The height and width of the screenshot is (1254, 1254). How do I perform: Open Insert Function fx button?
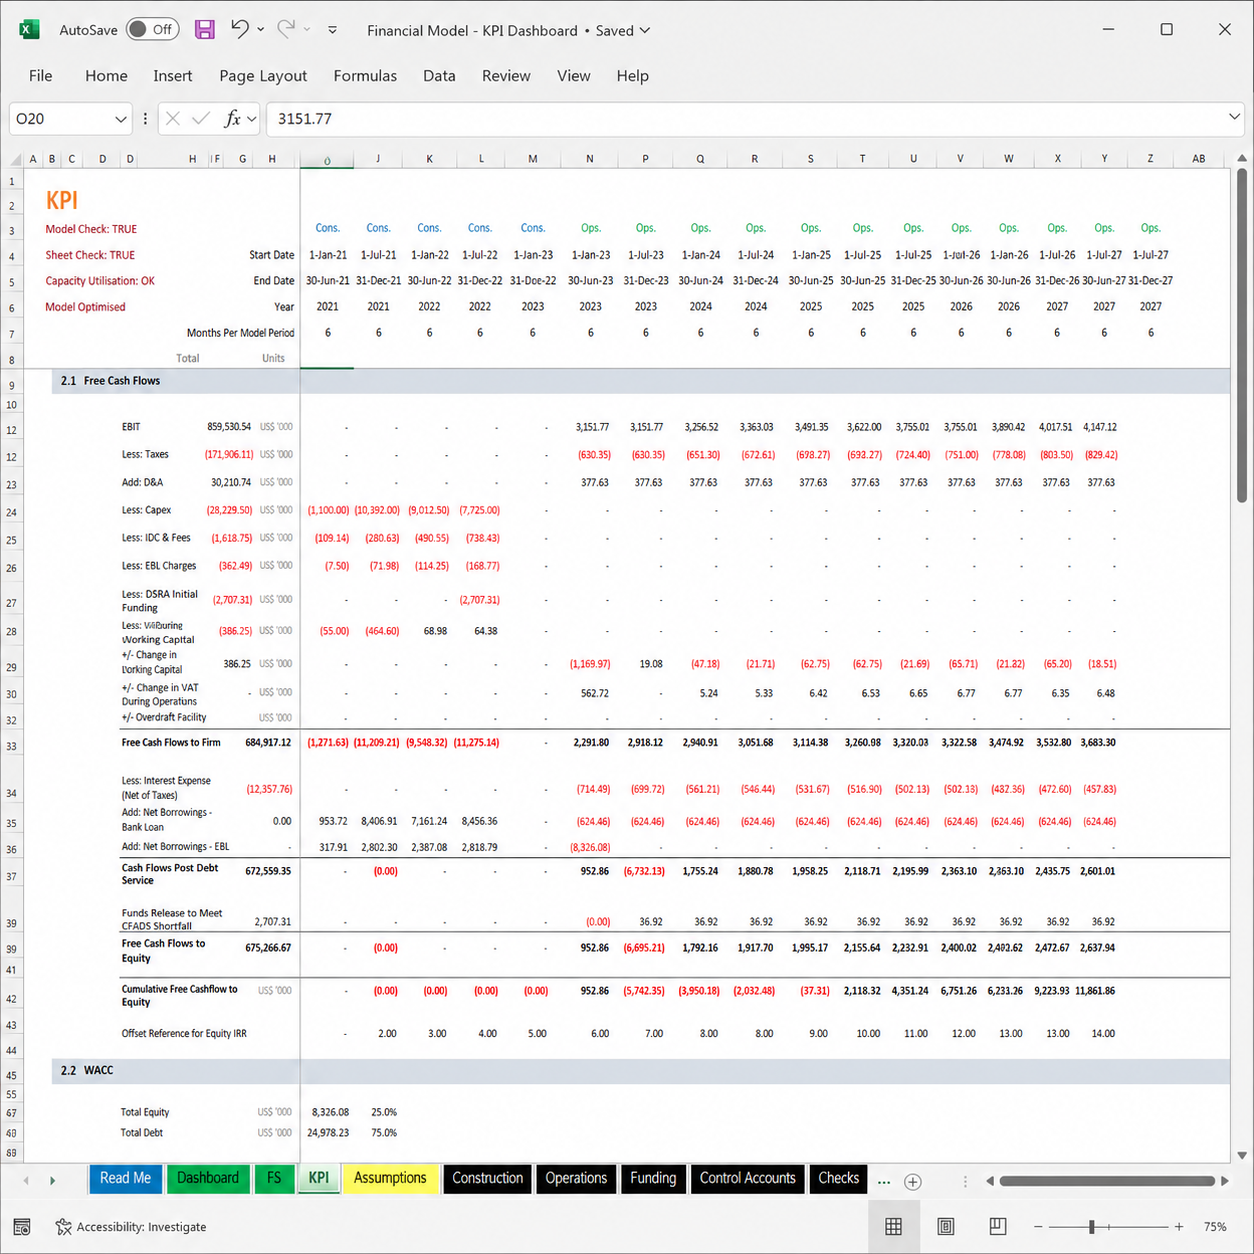(x=232, y=119)
